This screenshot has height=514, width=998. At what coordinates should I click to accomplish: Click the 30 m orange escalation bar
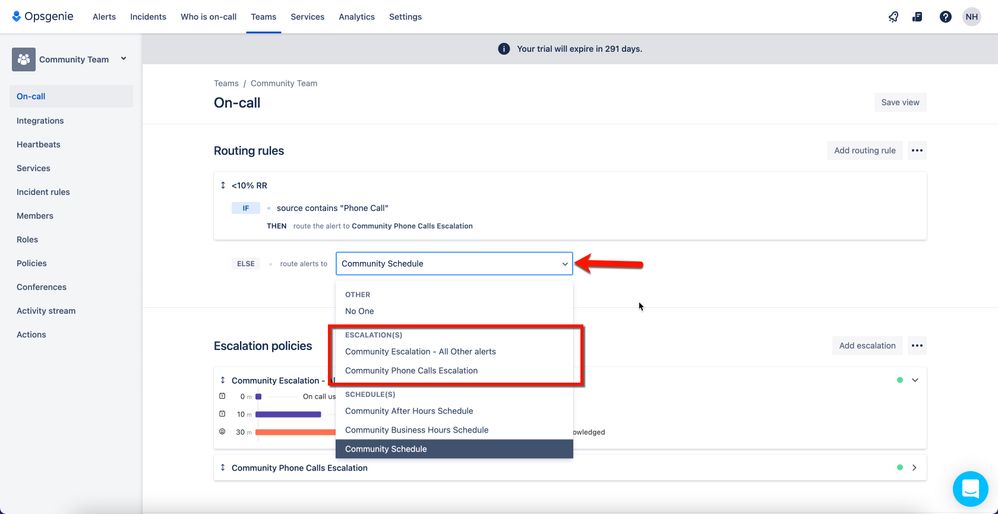pyautogui.click(x=295, y=432)
